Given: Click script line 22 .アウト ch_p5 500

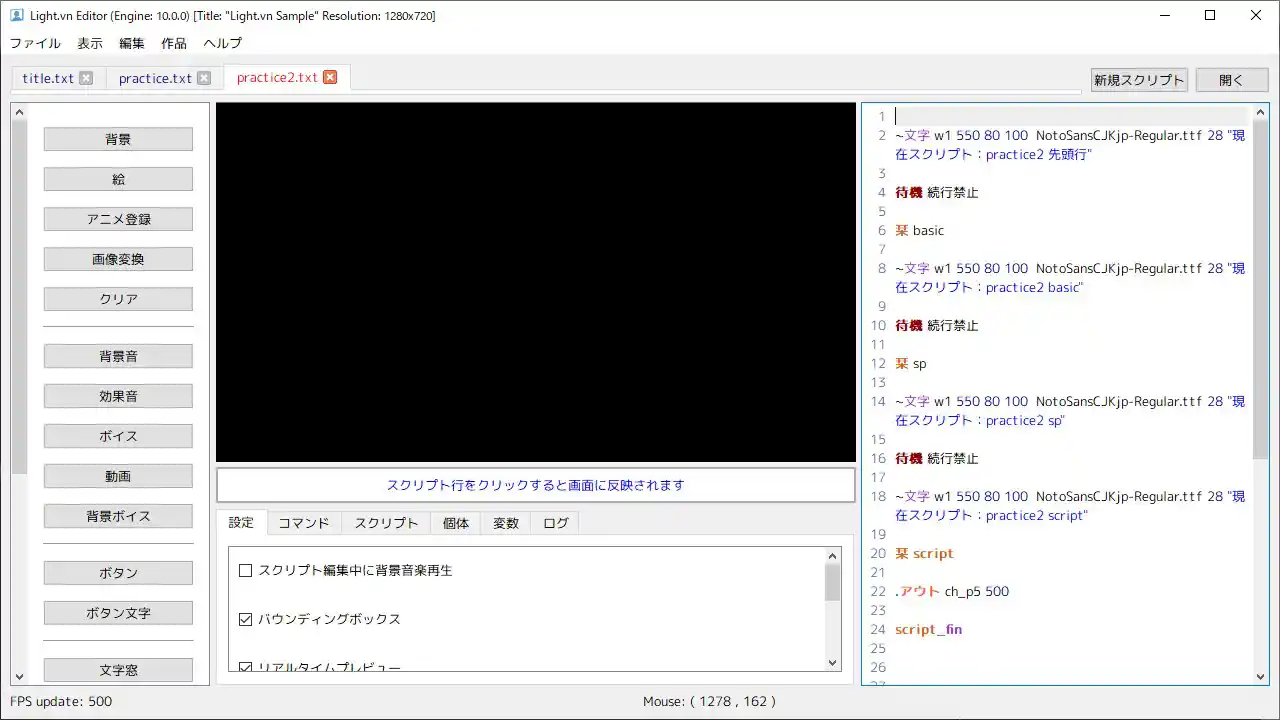Looking at the screenshot, I should point(952,591).
